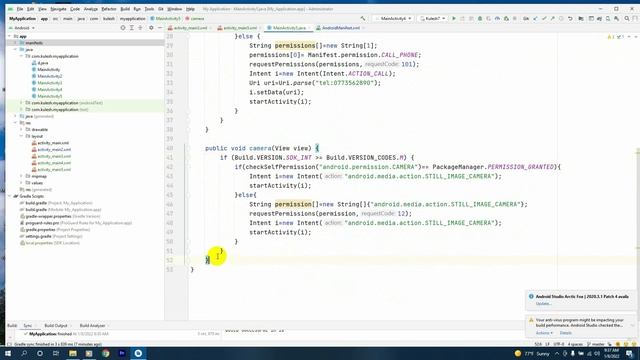The height and width of the screenshot is (360, 640).
Task: Select the Build Analyzer tab
Action: (x=92, y=326)
